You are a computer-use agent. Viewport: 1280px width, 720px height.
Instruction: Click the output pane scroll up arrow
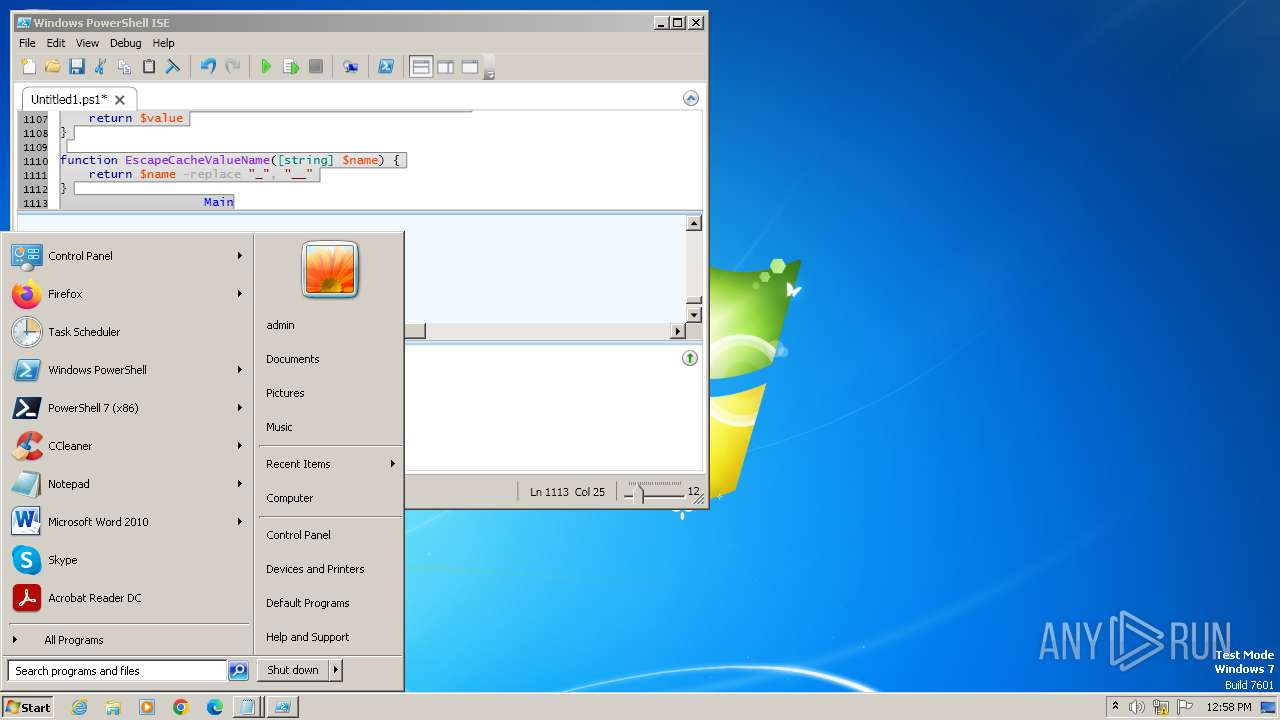694,223
